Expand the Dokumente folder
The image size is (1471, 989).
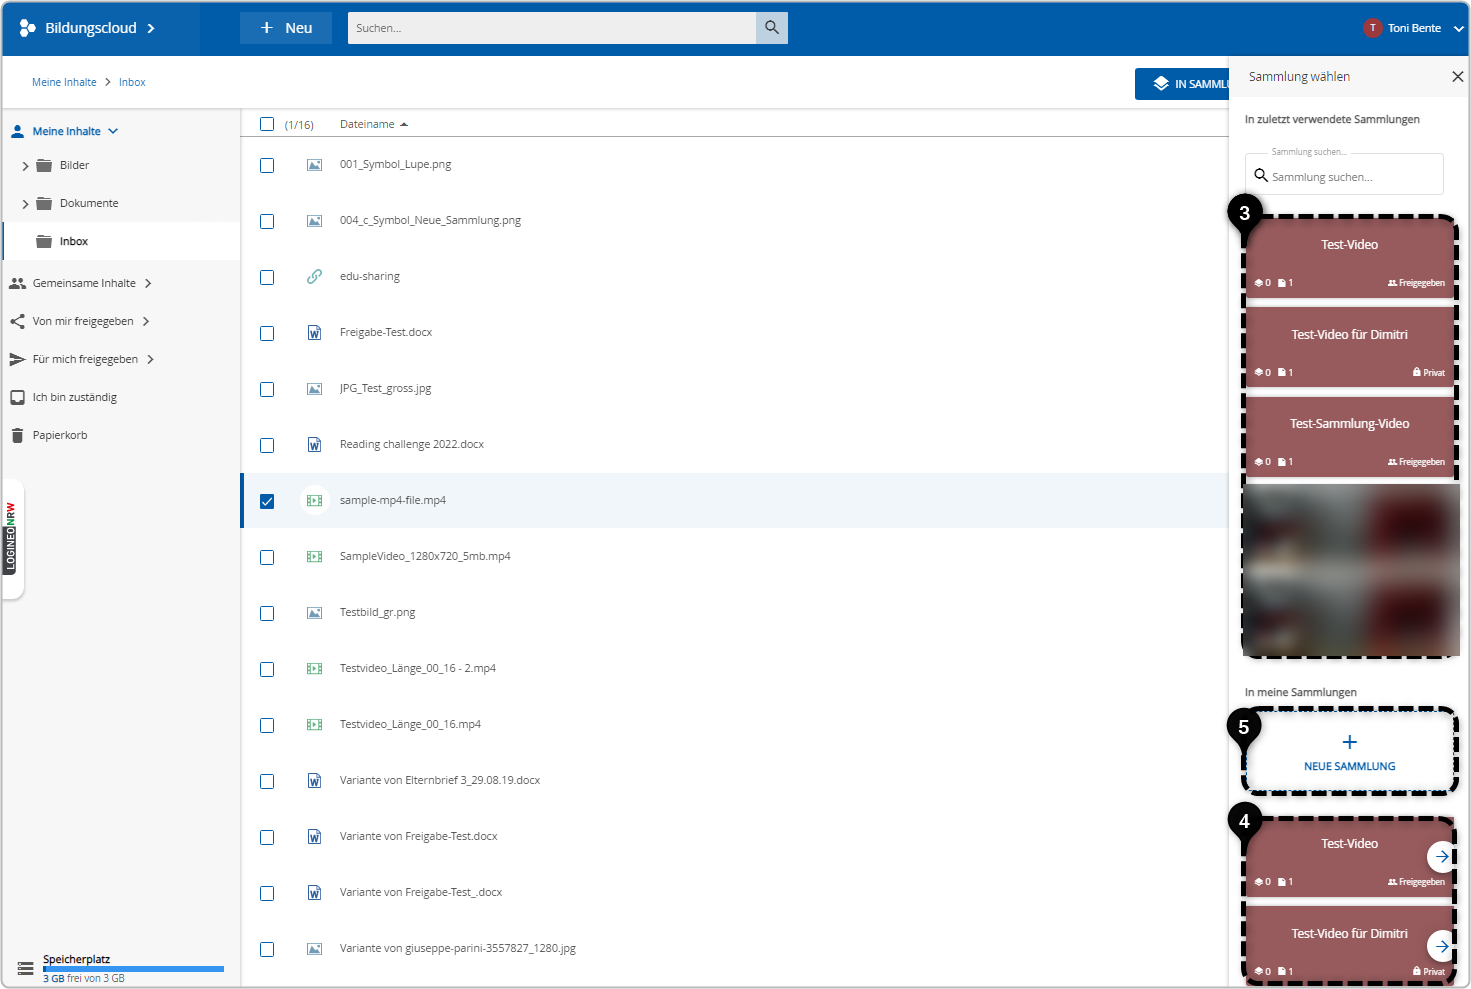(x=24, y=203)
